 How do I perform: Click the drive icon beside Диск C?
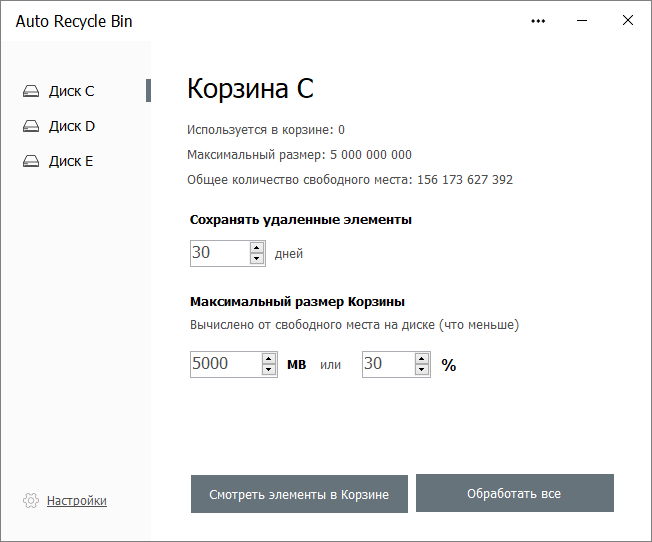click(x=31, y=91)
